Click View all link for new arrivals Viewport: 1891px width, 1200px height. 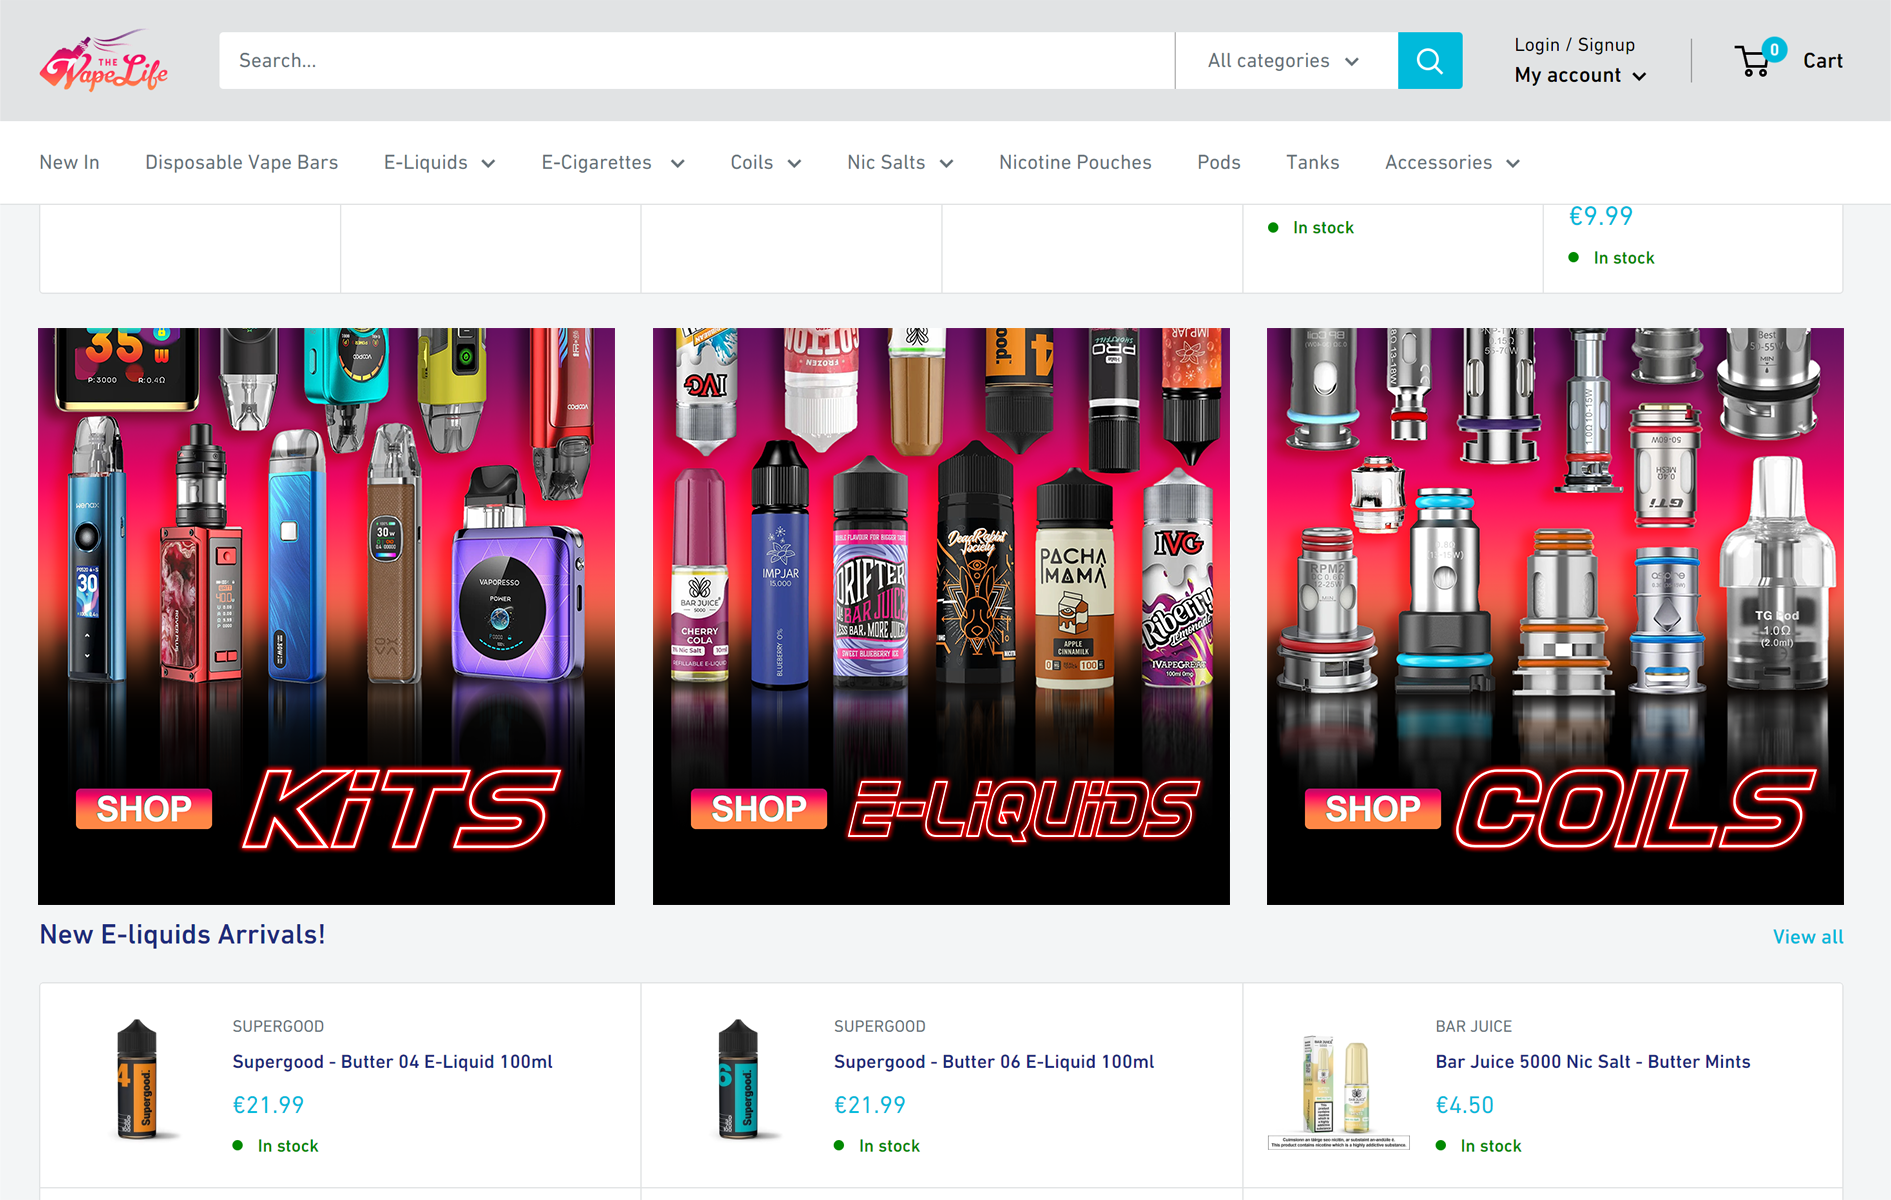click(x=1808, y=937)
